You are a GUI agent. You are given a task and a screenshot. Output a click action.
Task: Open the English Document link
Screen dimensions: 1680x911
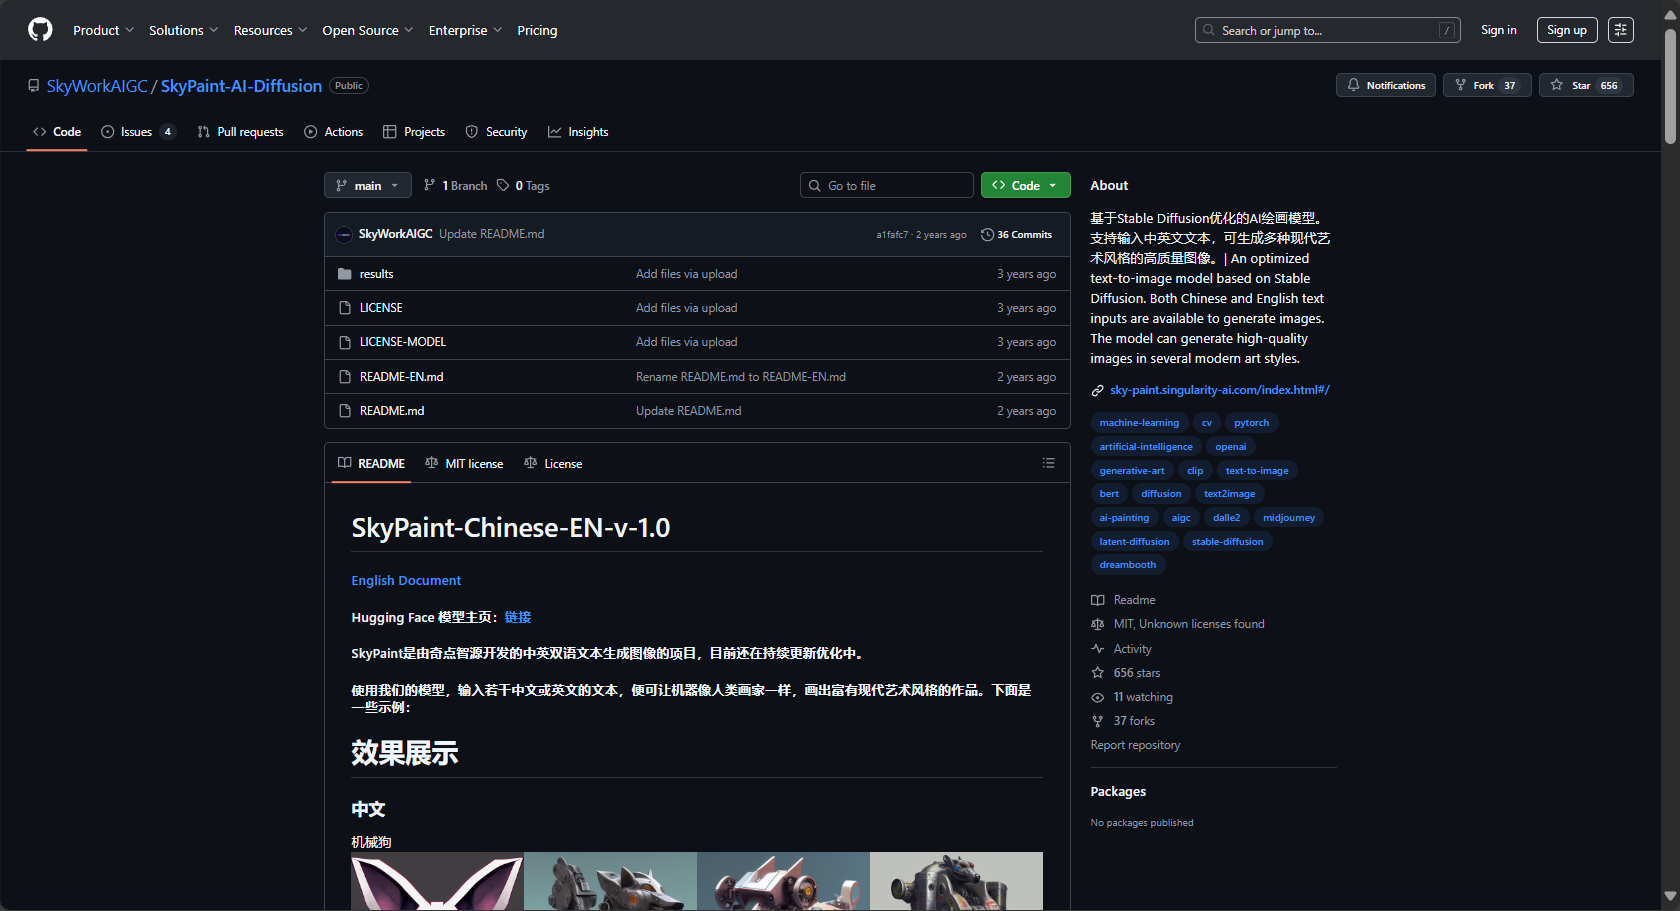[x=406, y=580]
